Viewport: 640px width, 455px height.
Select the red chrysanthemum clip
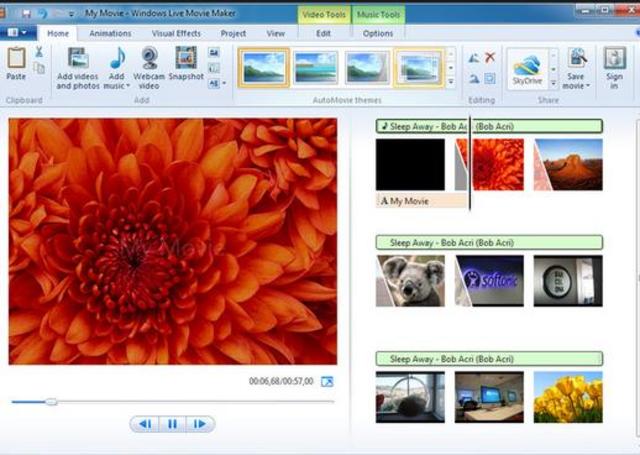489,164
